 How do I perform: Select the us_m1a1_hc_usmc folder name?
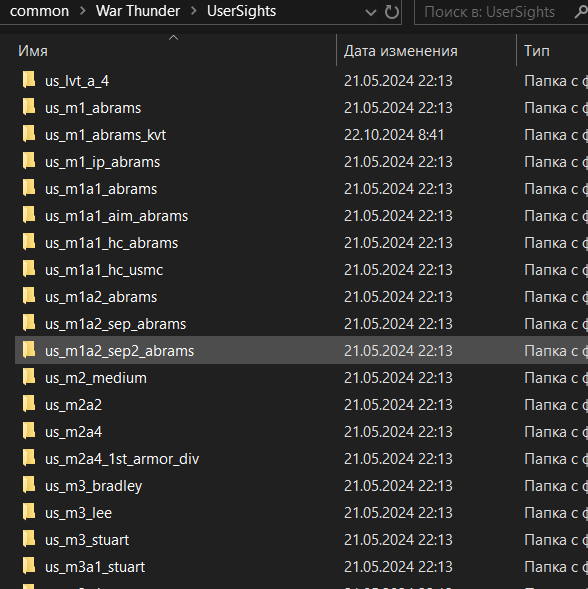point(104,270)
